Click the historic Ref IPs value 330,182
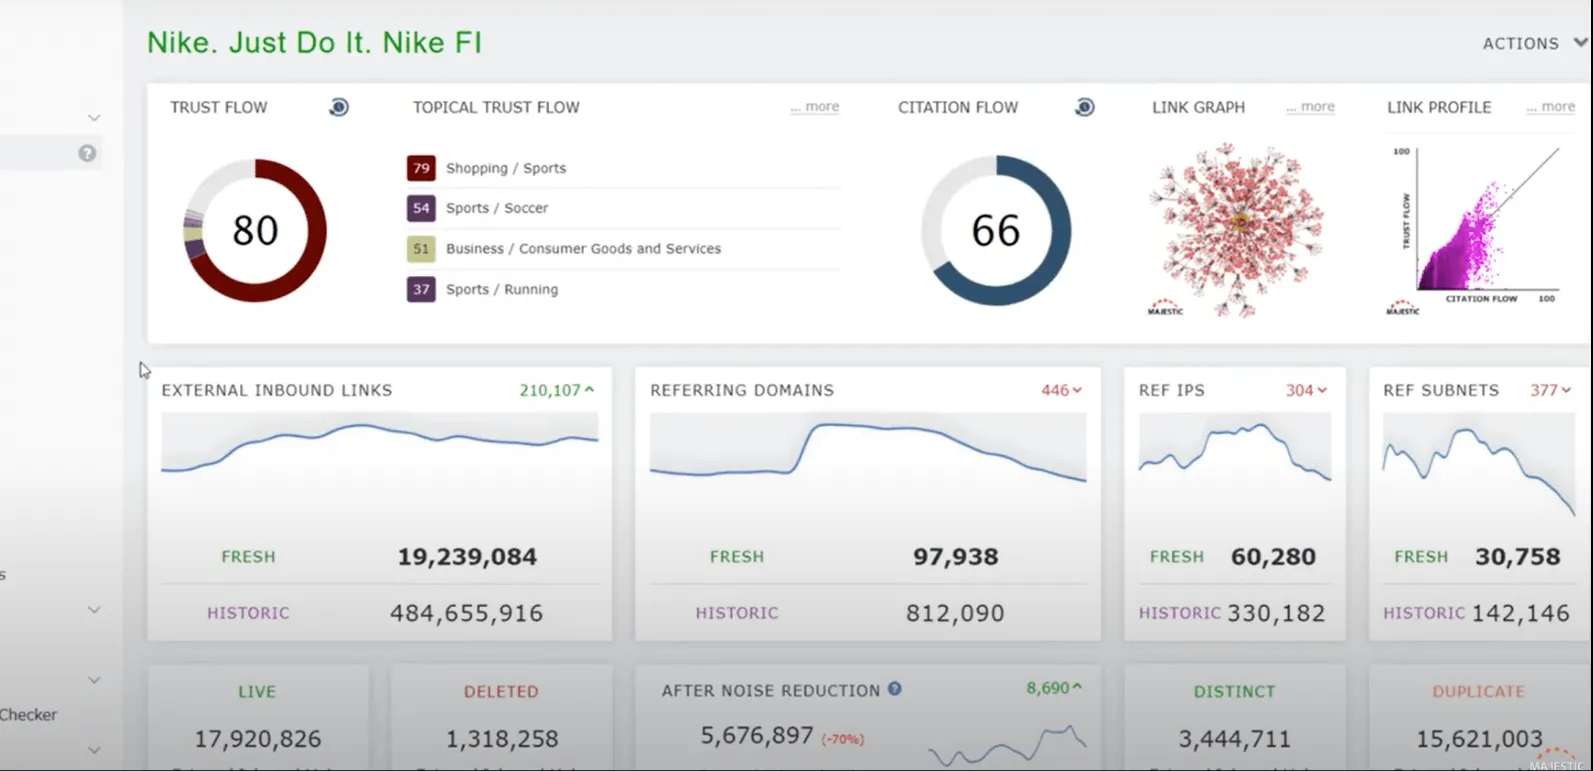Screen dimensions: 1593x771 click(x=1276, y=613)
